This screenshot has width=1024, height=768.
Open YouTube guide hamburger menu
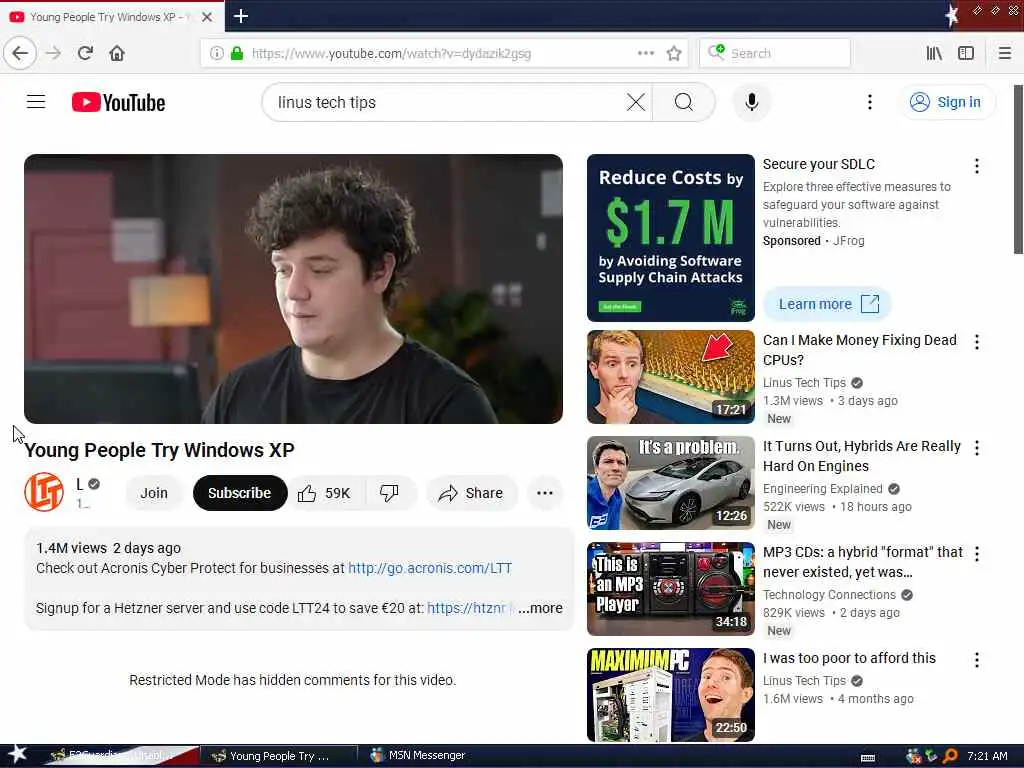point(36,102)
